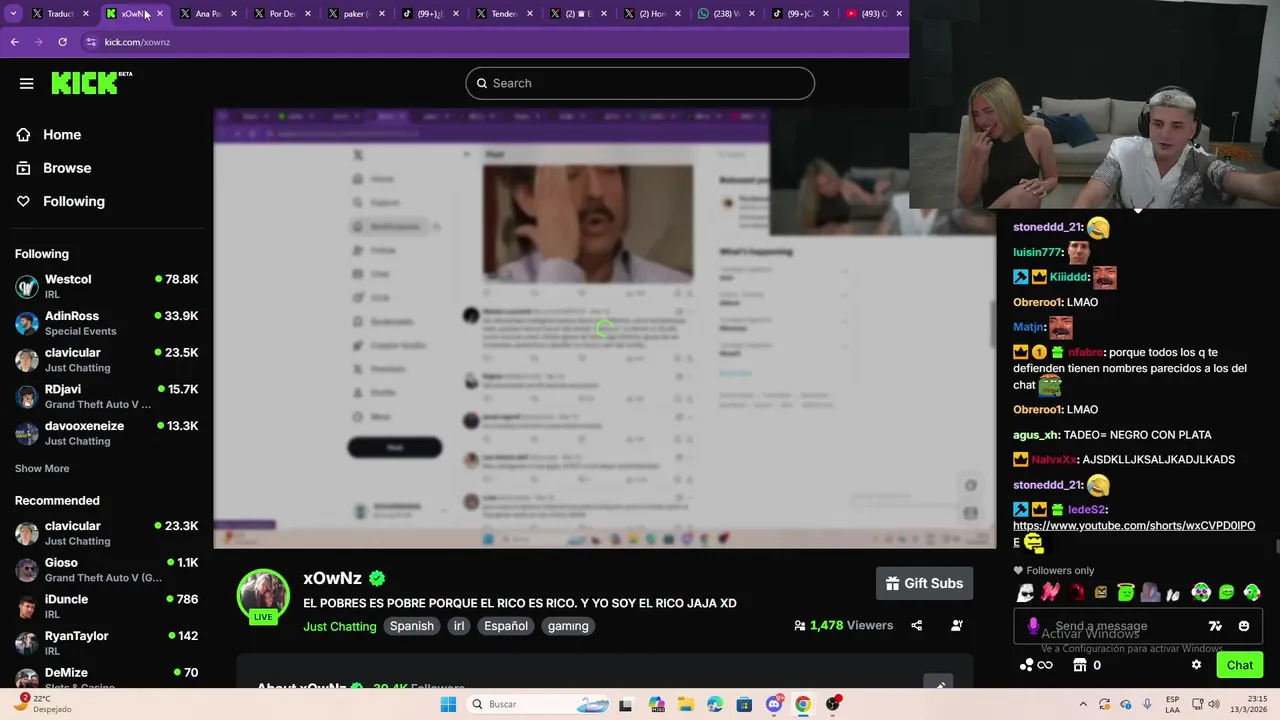This screenshot has width=1280, height=720.
Task: Click the purple microphone icon in chat input
Action: 1033,626
